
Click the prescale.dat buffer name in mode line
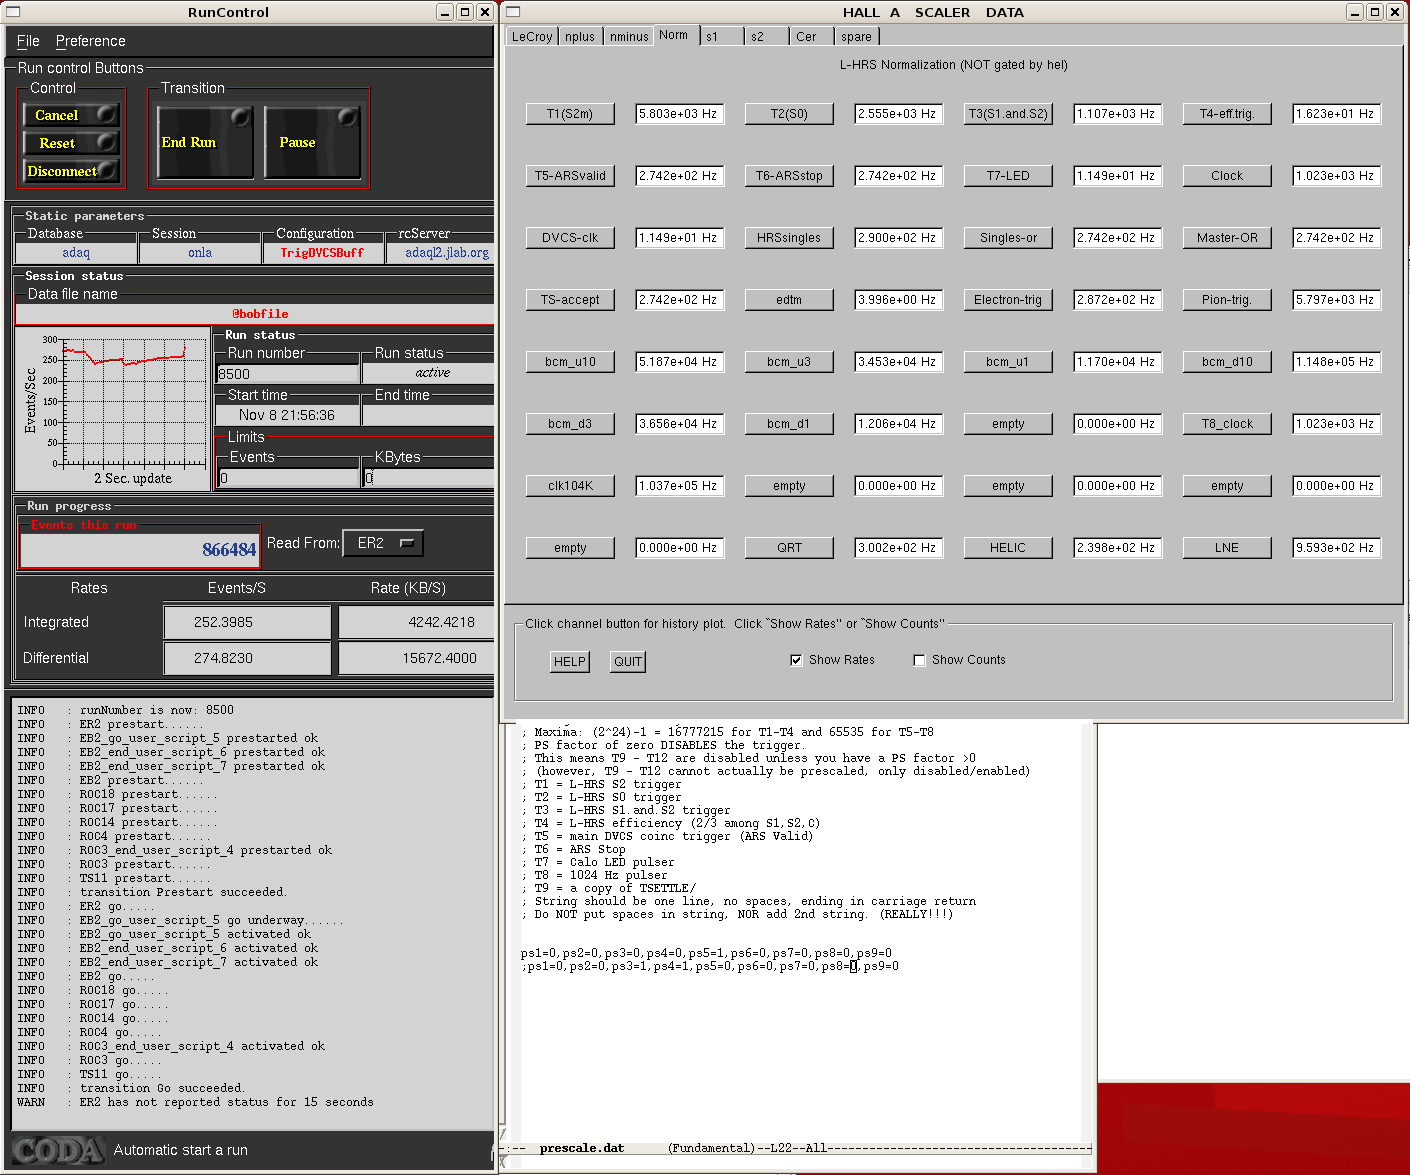tap(581, 1148)
